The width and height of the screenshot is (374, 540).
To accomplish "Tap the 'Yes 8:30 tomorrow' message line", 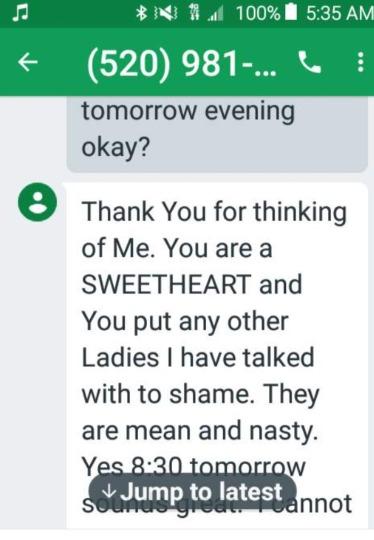I will 194,467.
